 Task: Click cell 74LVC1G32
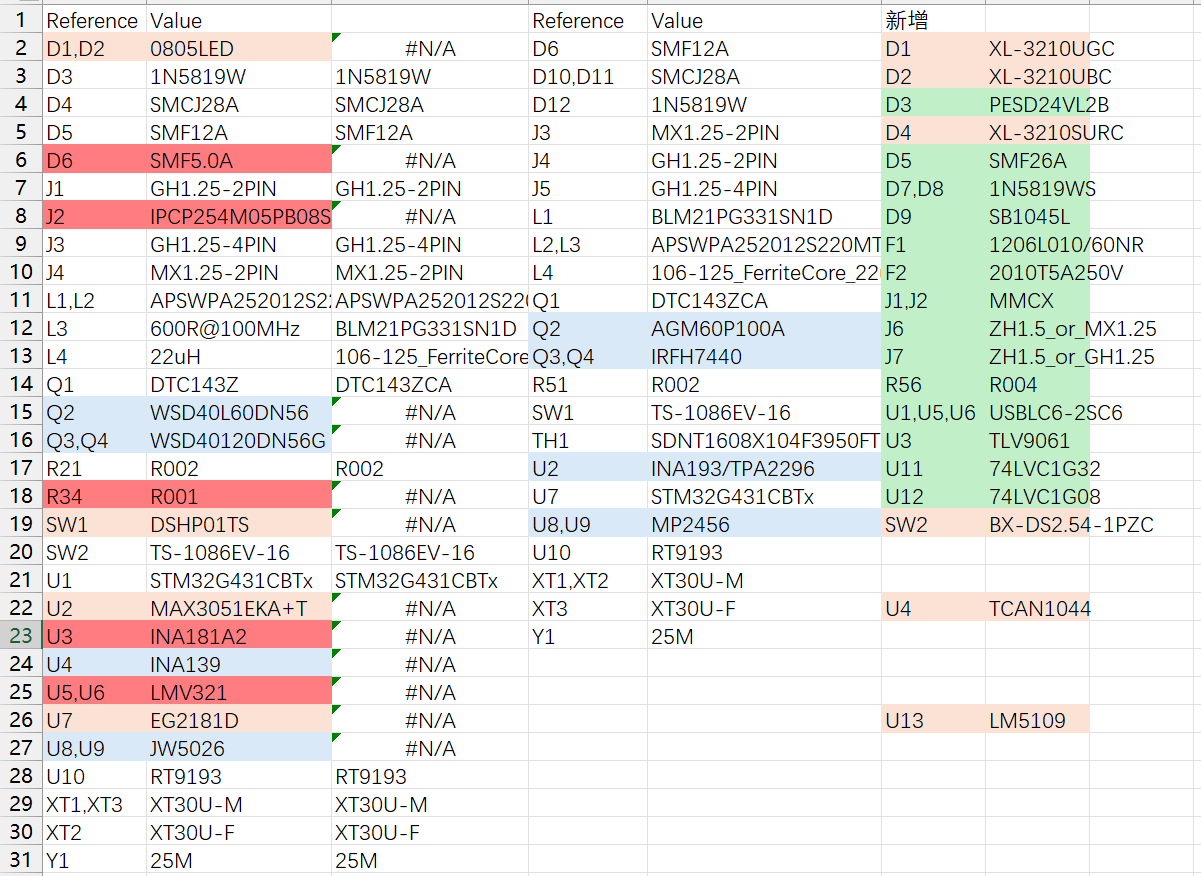coord(1037,468)
